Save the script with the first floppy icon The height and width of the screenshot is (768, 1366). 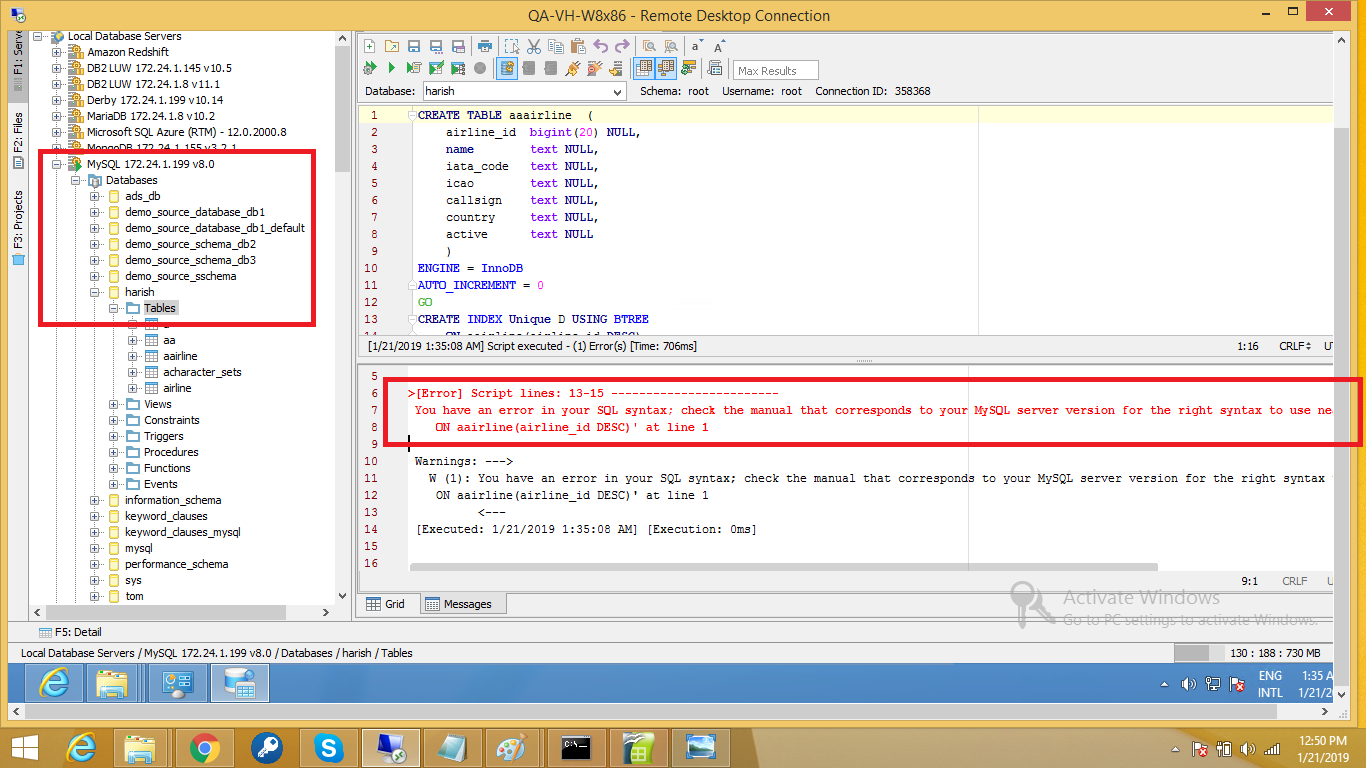(x=414, y=46)
